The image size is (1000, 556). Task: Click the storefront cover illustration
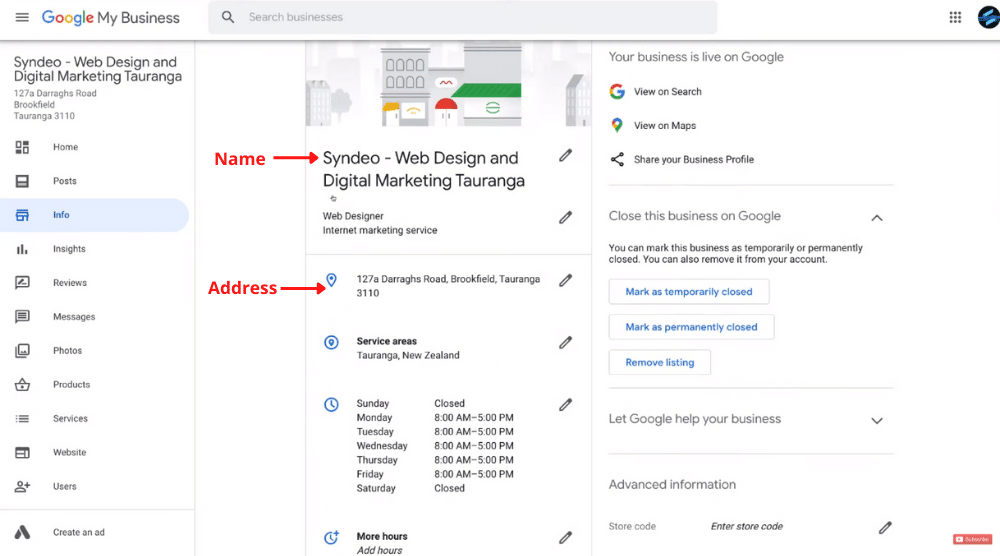[x=448, y=84]
